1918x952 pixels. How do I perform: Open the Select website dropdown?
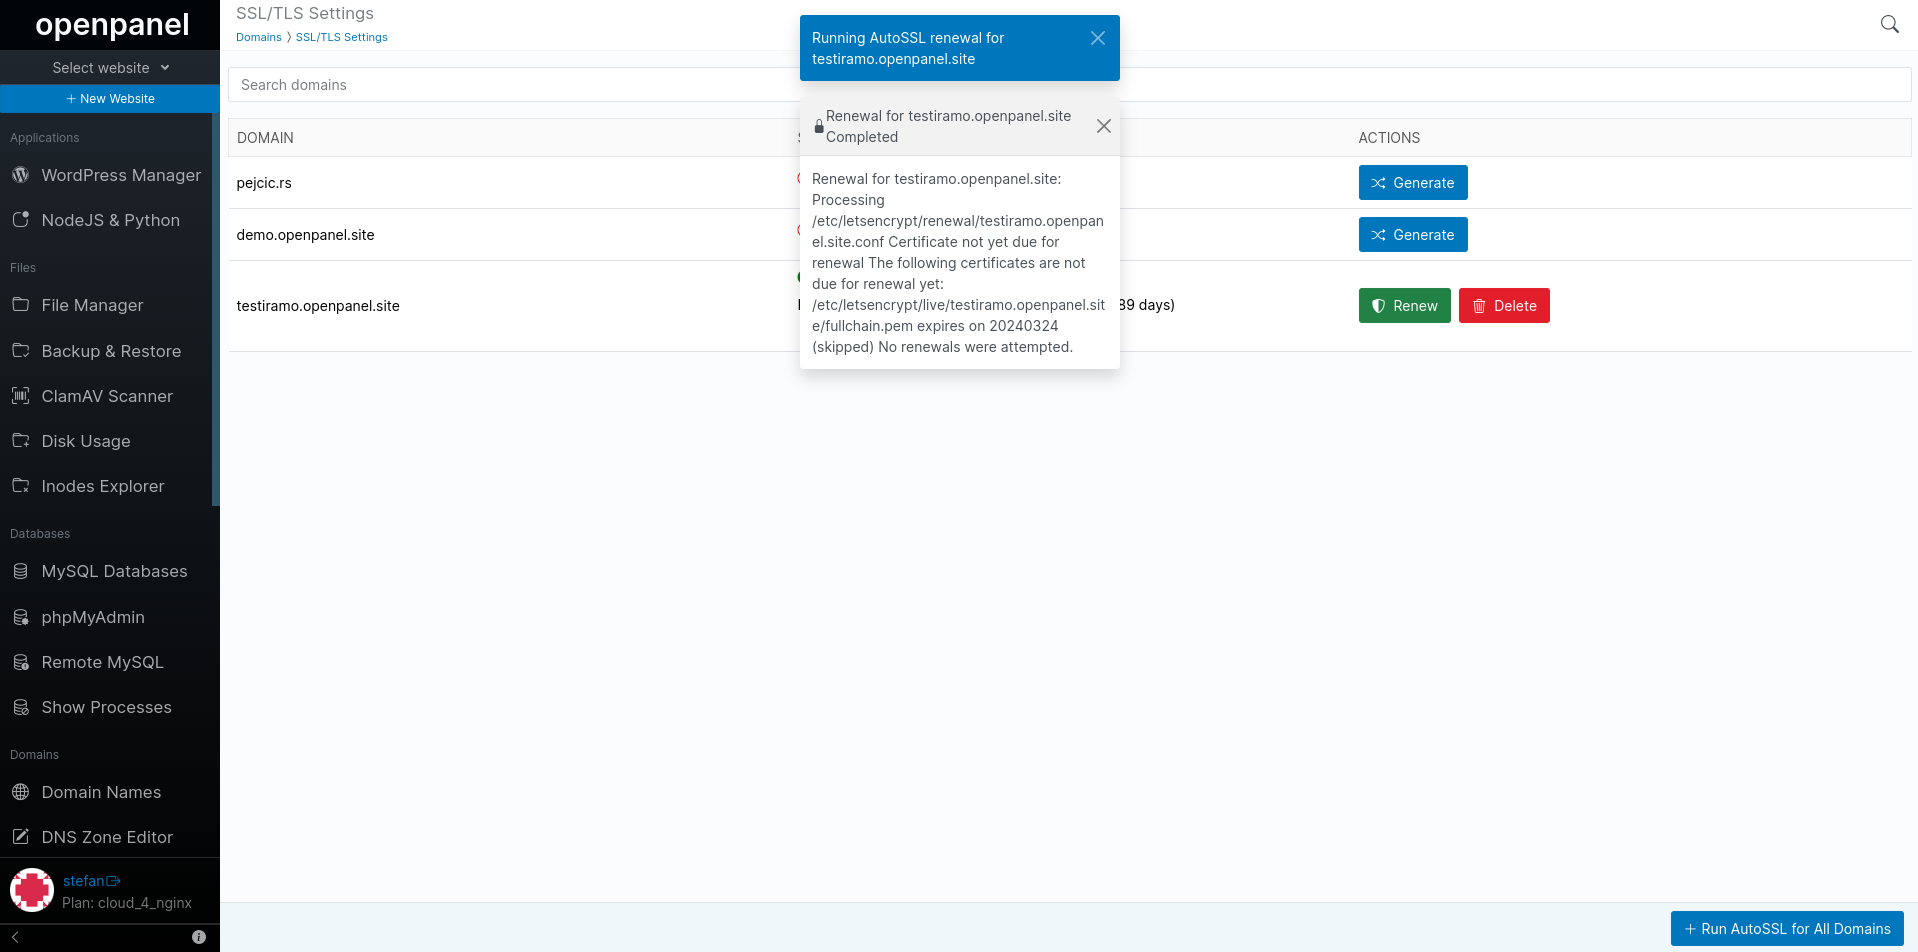pos(110,68)
